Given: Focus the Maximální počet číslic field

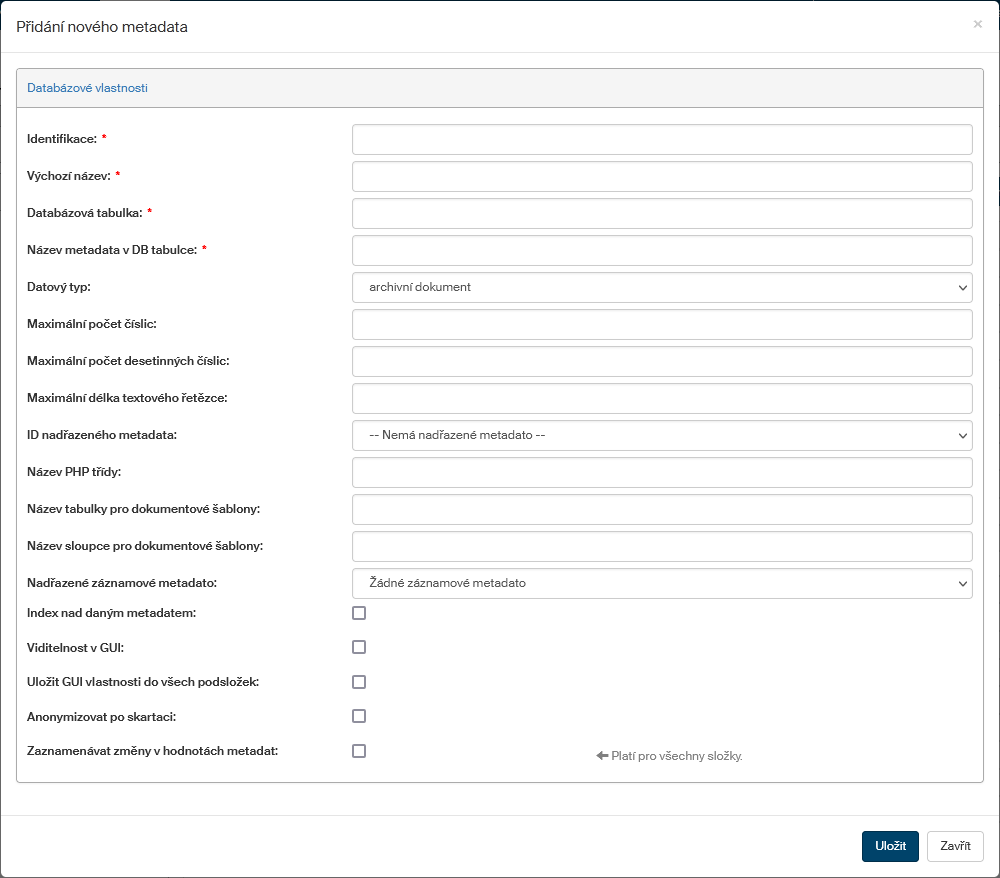Looking at the screenshot, I should [x=662, y=324].
